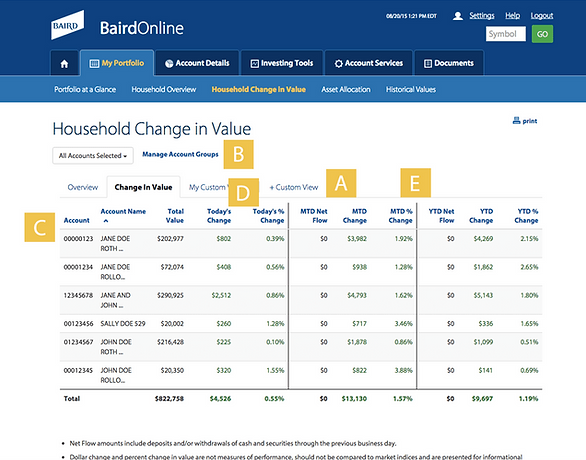Click the Symbol input field
586x460 pixels.
506,34
